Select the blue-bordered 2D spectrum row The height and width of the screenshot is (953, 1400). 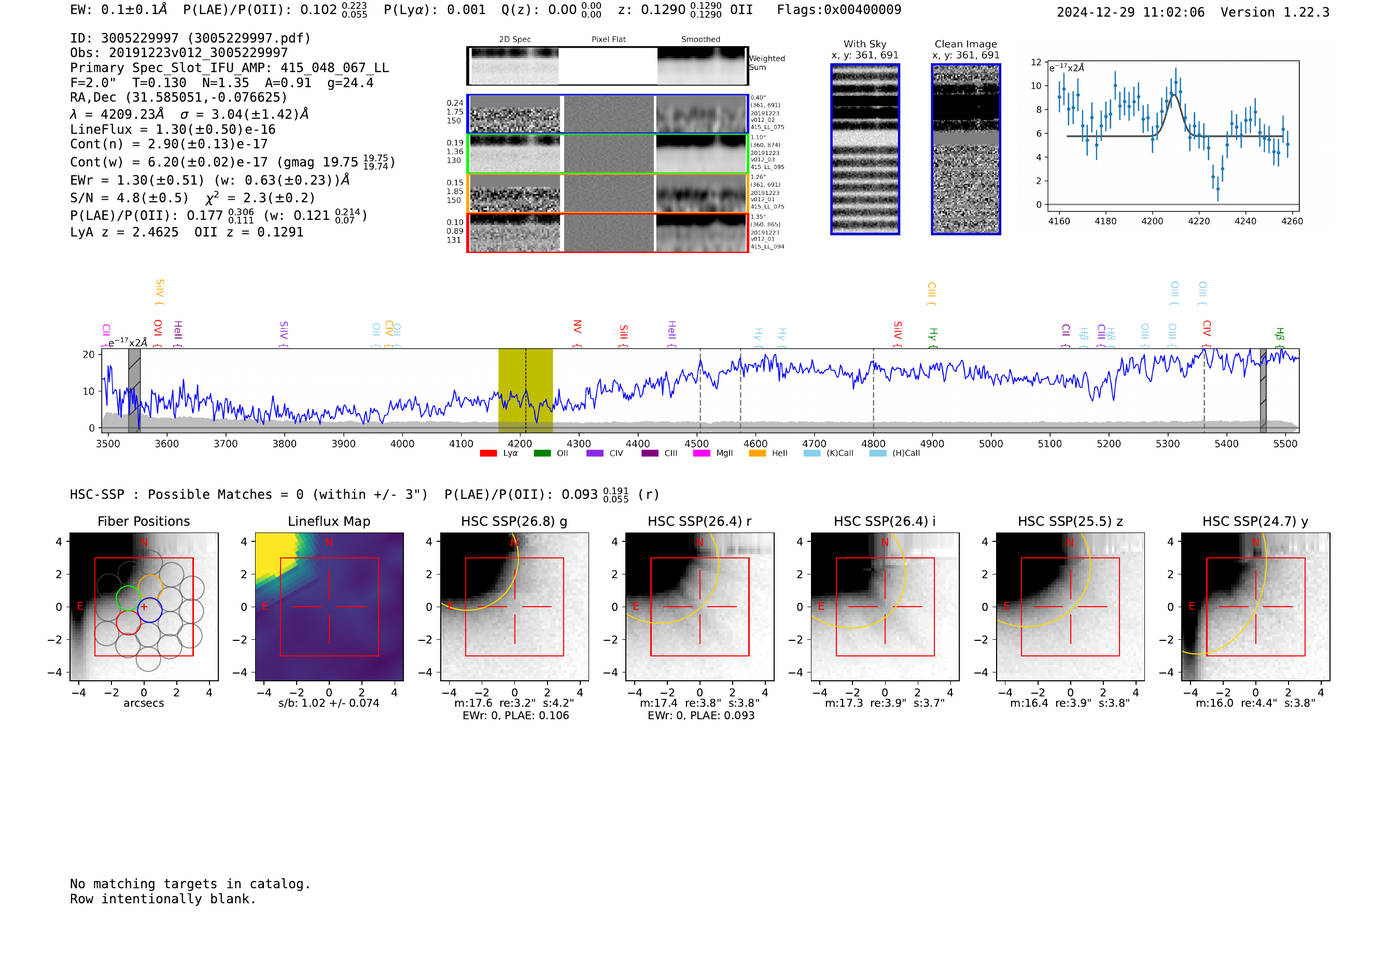(x=608, y=114)
